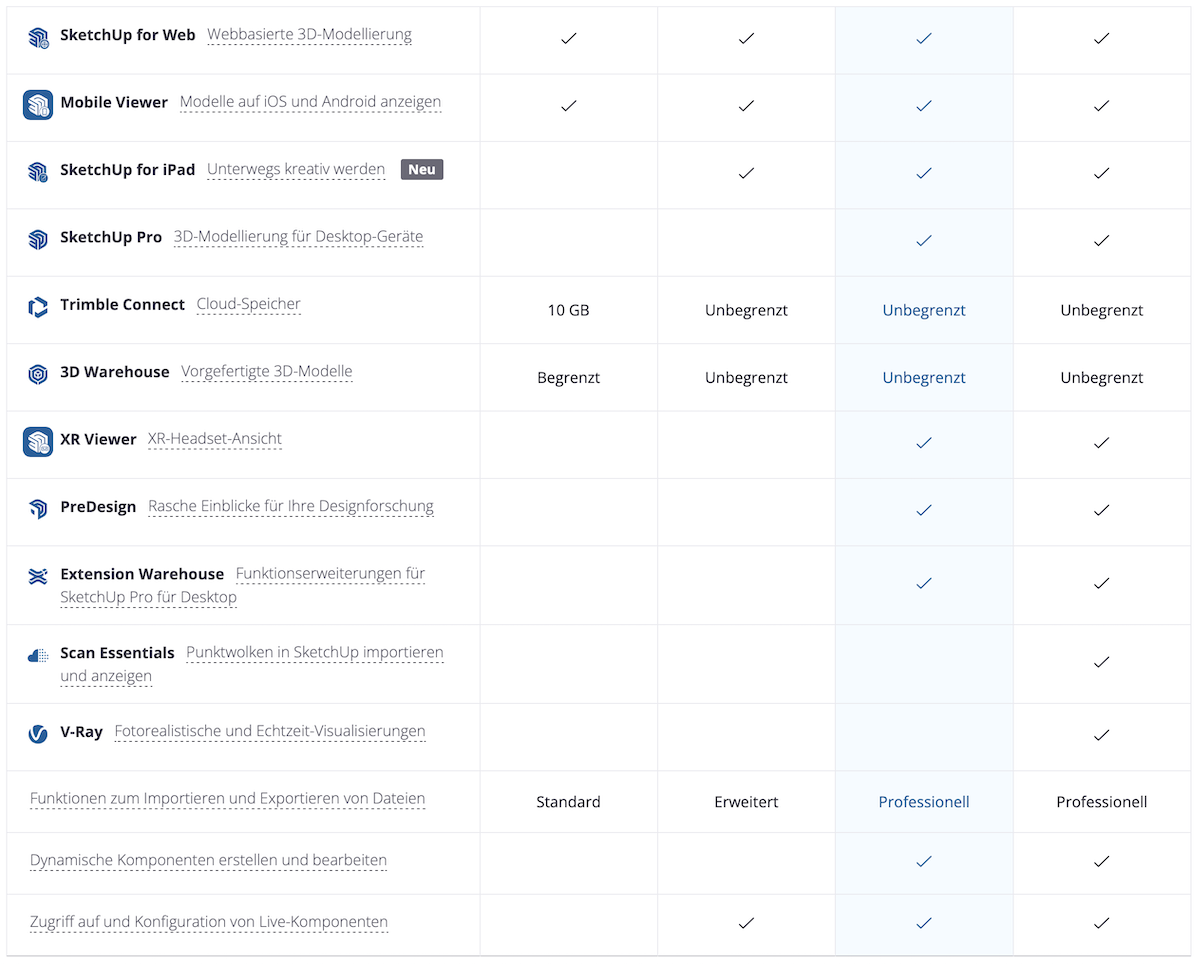Click the blue 'Professionell' cell
This screenshot has height=964, width=1200.
click(x=924, y=802)
